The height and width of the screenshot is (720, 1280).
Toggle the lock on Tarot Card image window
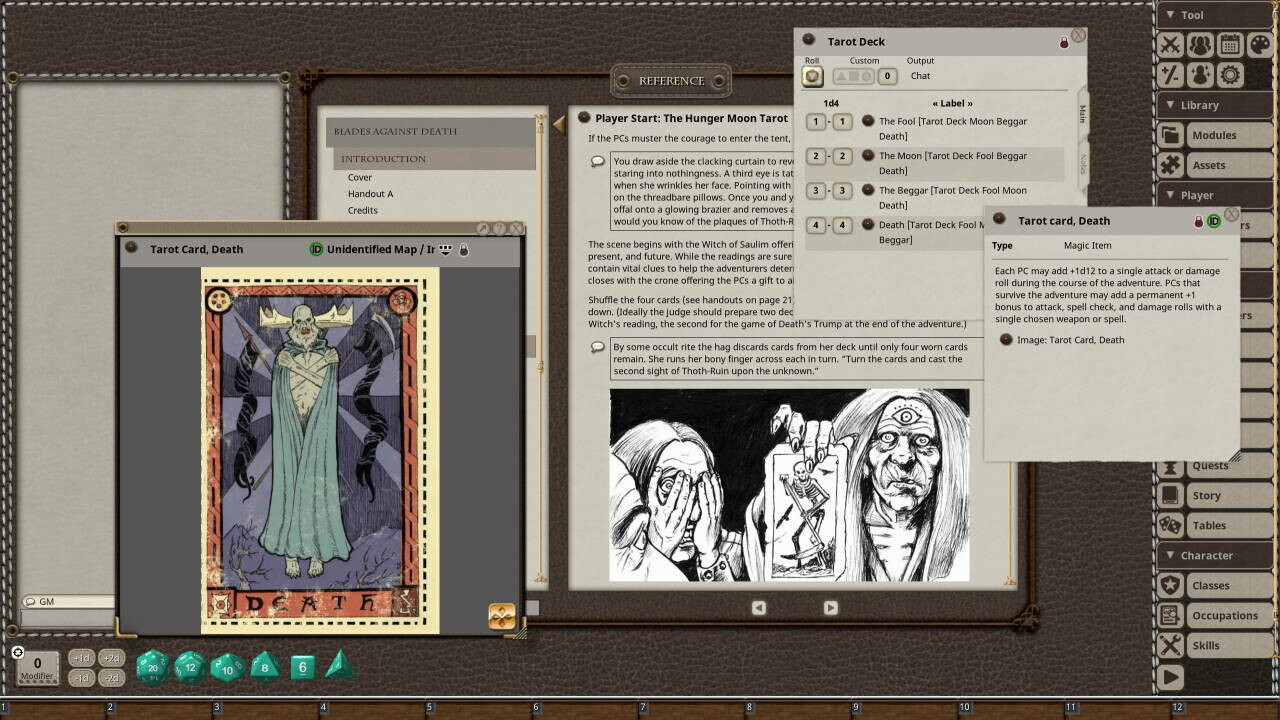pyautogui.click(x=464, y=250)
